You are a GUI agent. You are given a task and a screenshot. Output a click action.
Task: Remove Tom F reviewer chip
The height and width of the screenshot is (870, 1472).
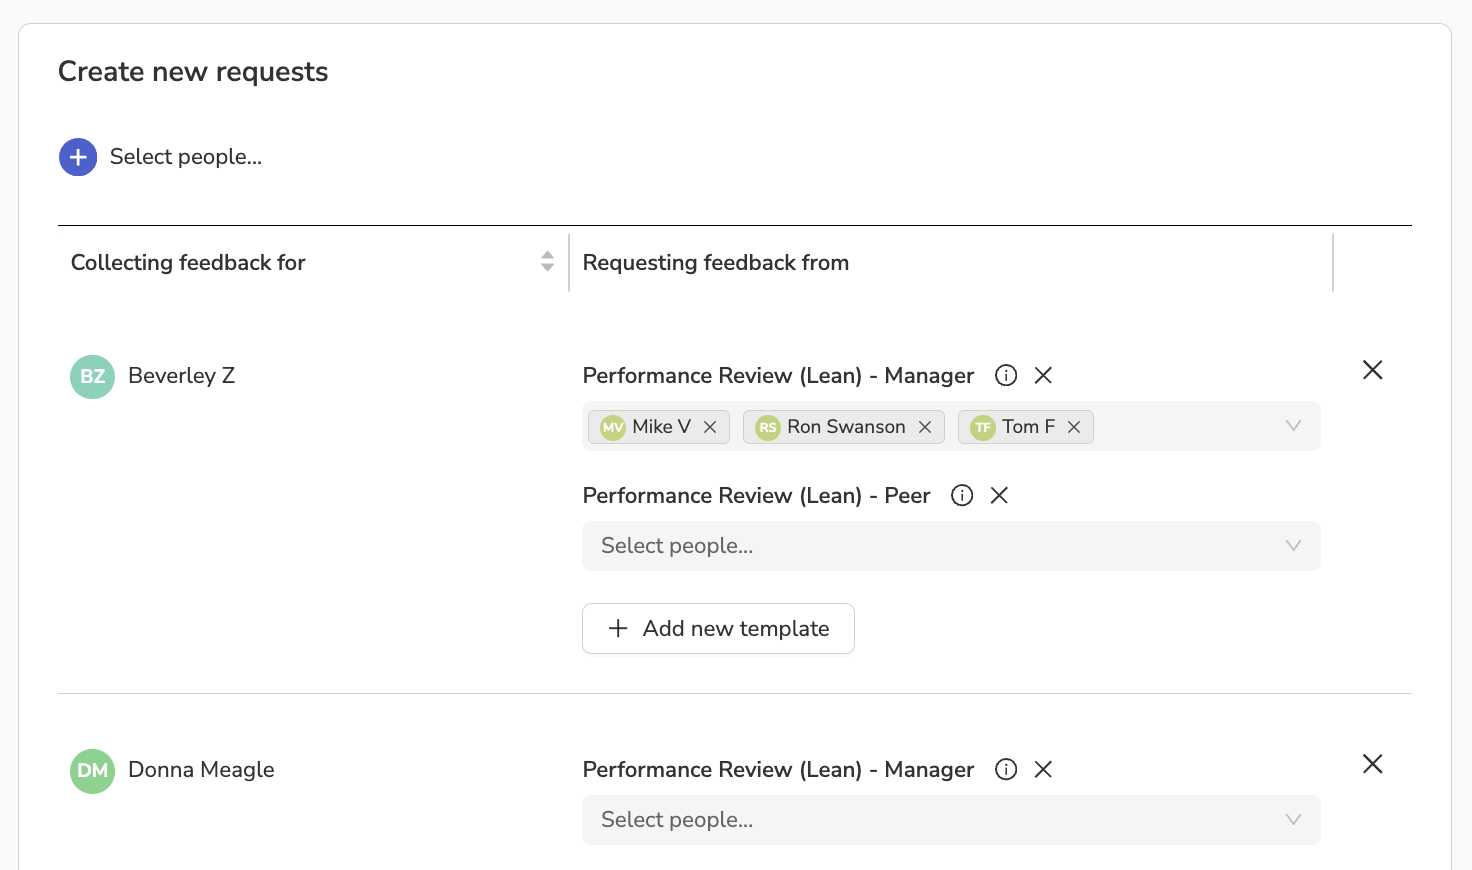pos(1074,427)
